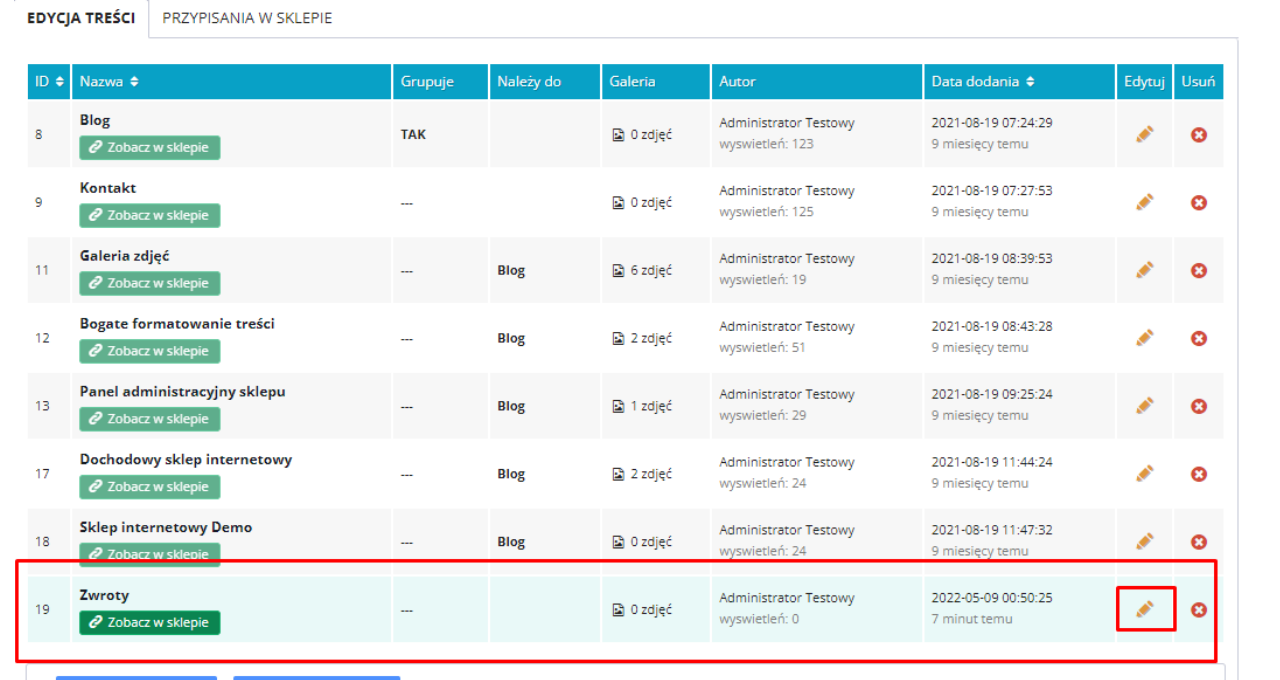Screen dimensions: 1280x680
Task: Delete the Zwroty entry with red X
Action: pyautogui.click(x=1199, y=609)
